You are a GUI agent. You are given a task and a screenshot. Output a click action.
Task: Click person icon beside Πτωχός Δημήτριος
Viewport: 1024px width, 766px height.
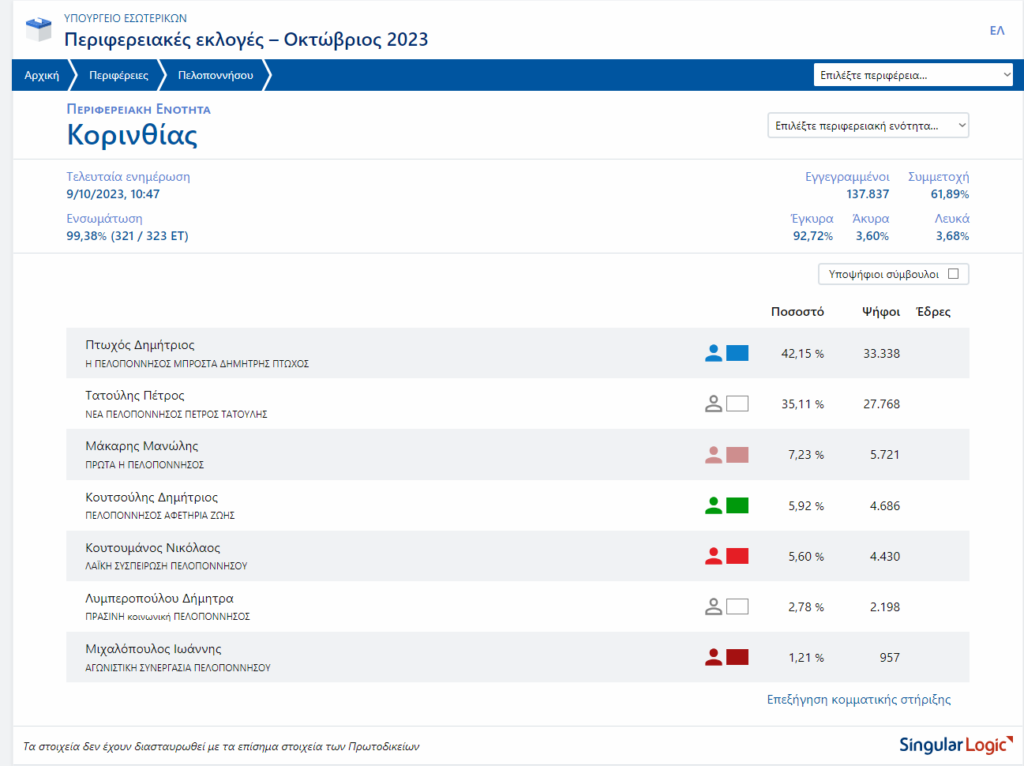713,353
